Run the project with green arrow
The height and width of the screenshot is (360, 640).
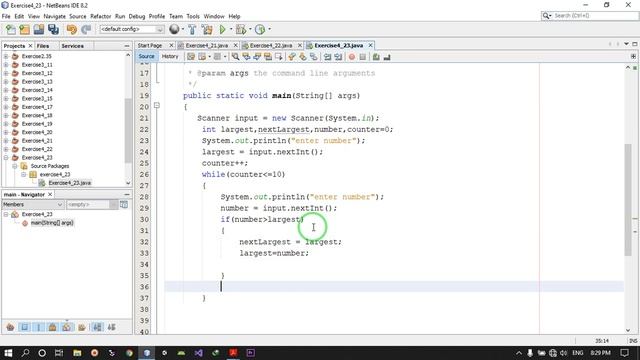[222, 29]
